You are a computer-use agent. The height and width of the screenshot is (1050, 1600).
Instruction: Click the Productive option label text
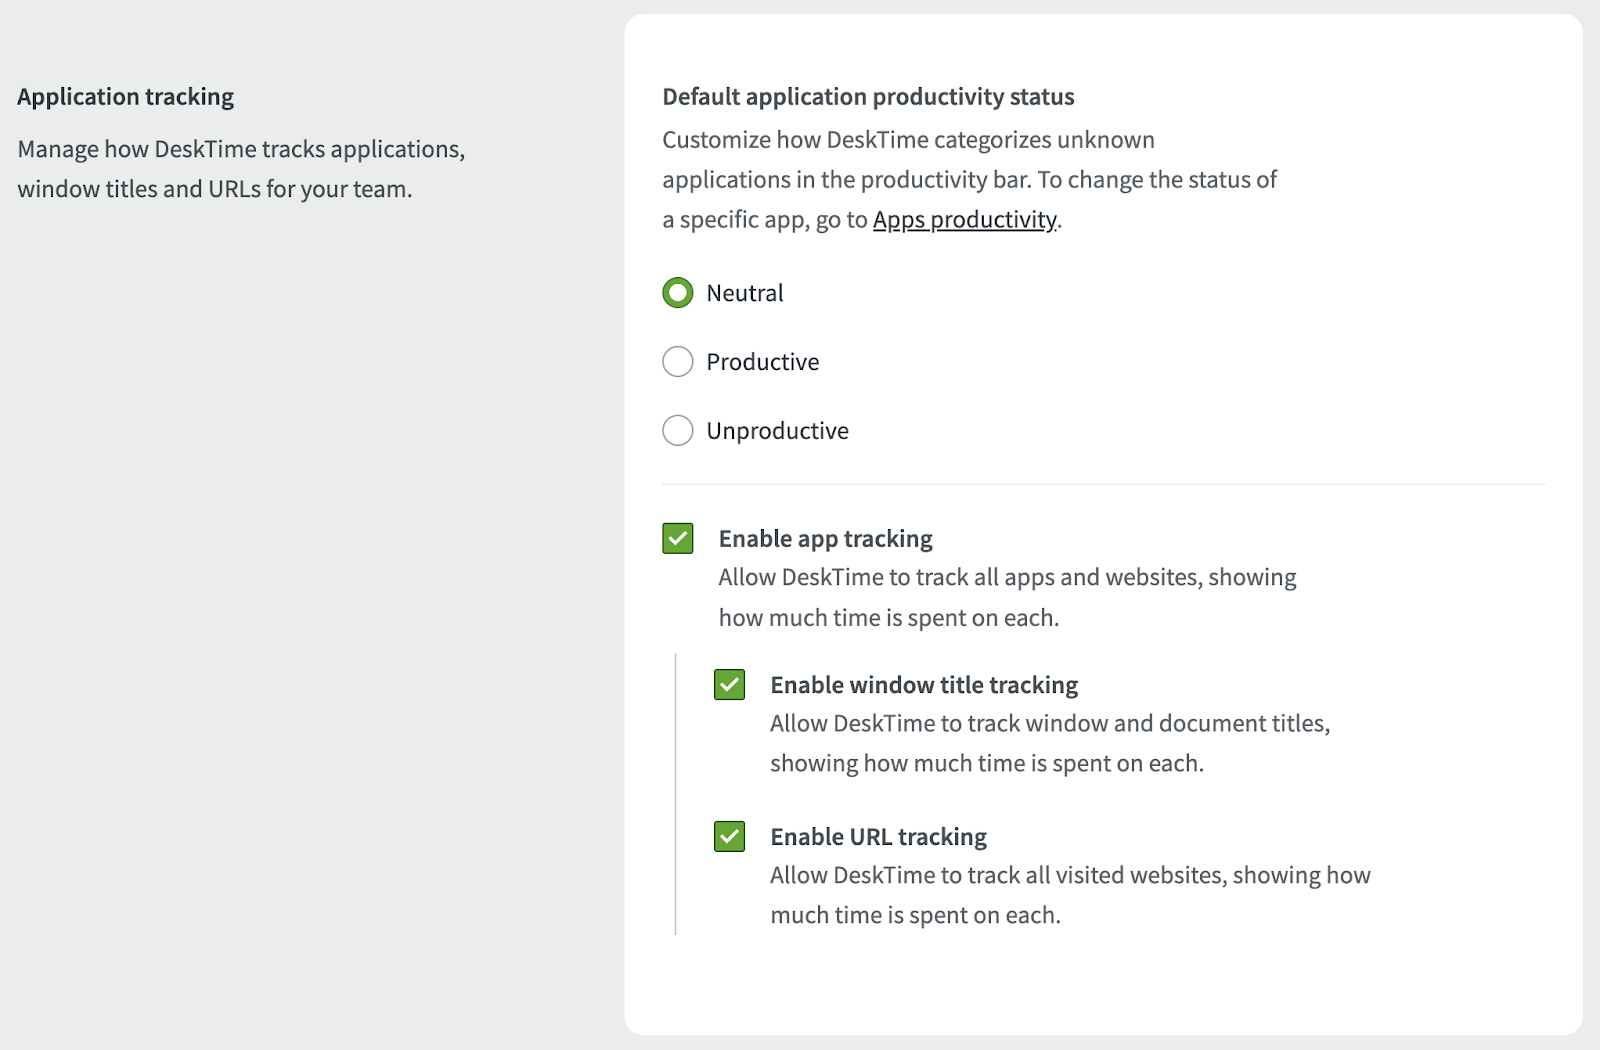click(x=762, y=362)
